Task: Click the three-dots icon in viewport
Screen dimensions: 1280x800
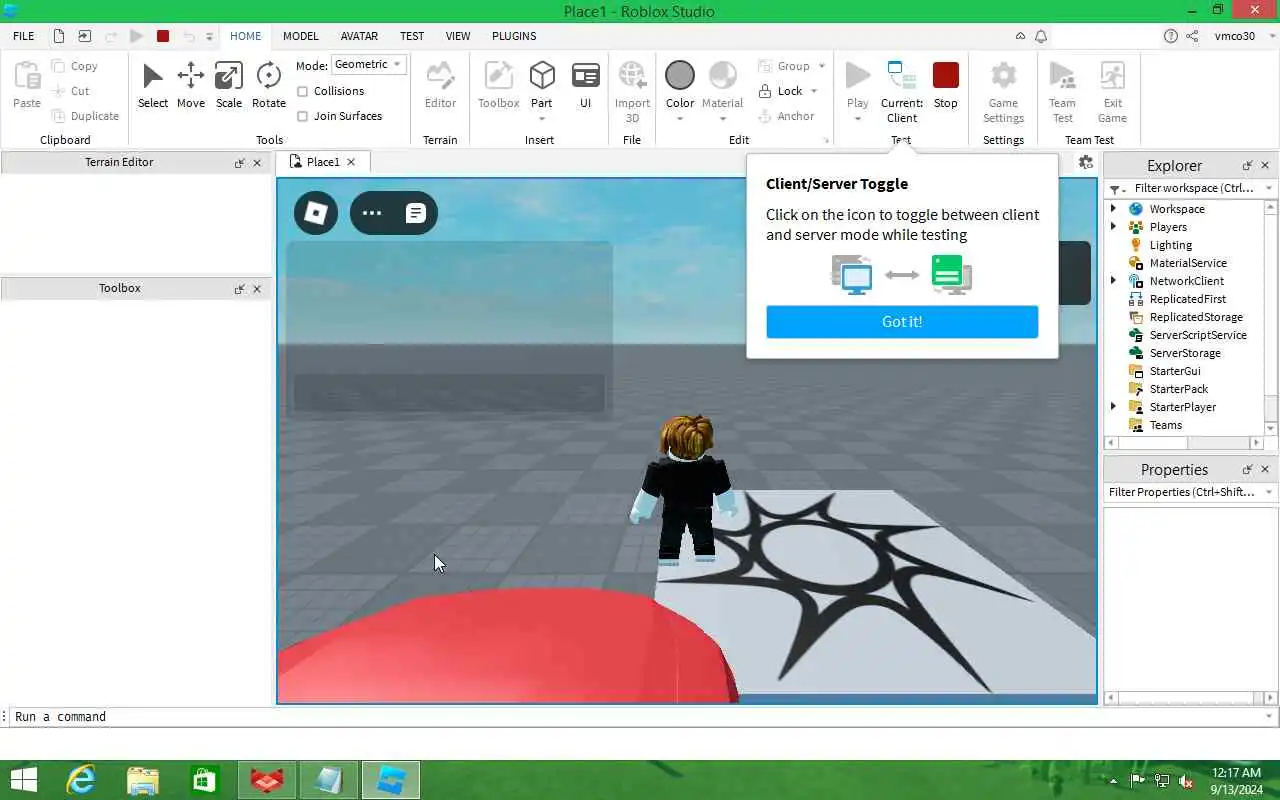Action: pos(372,213)
